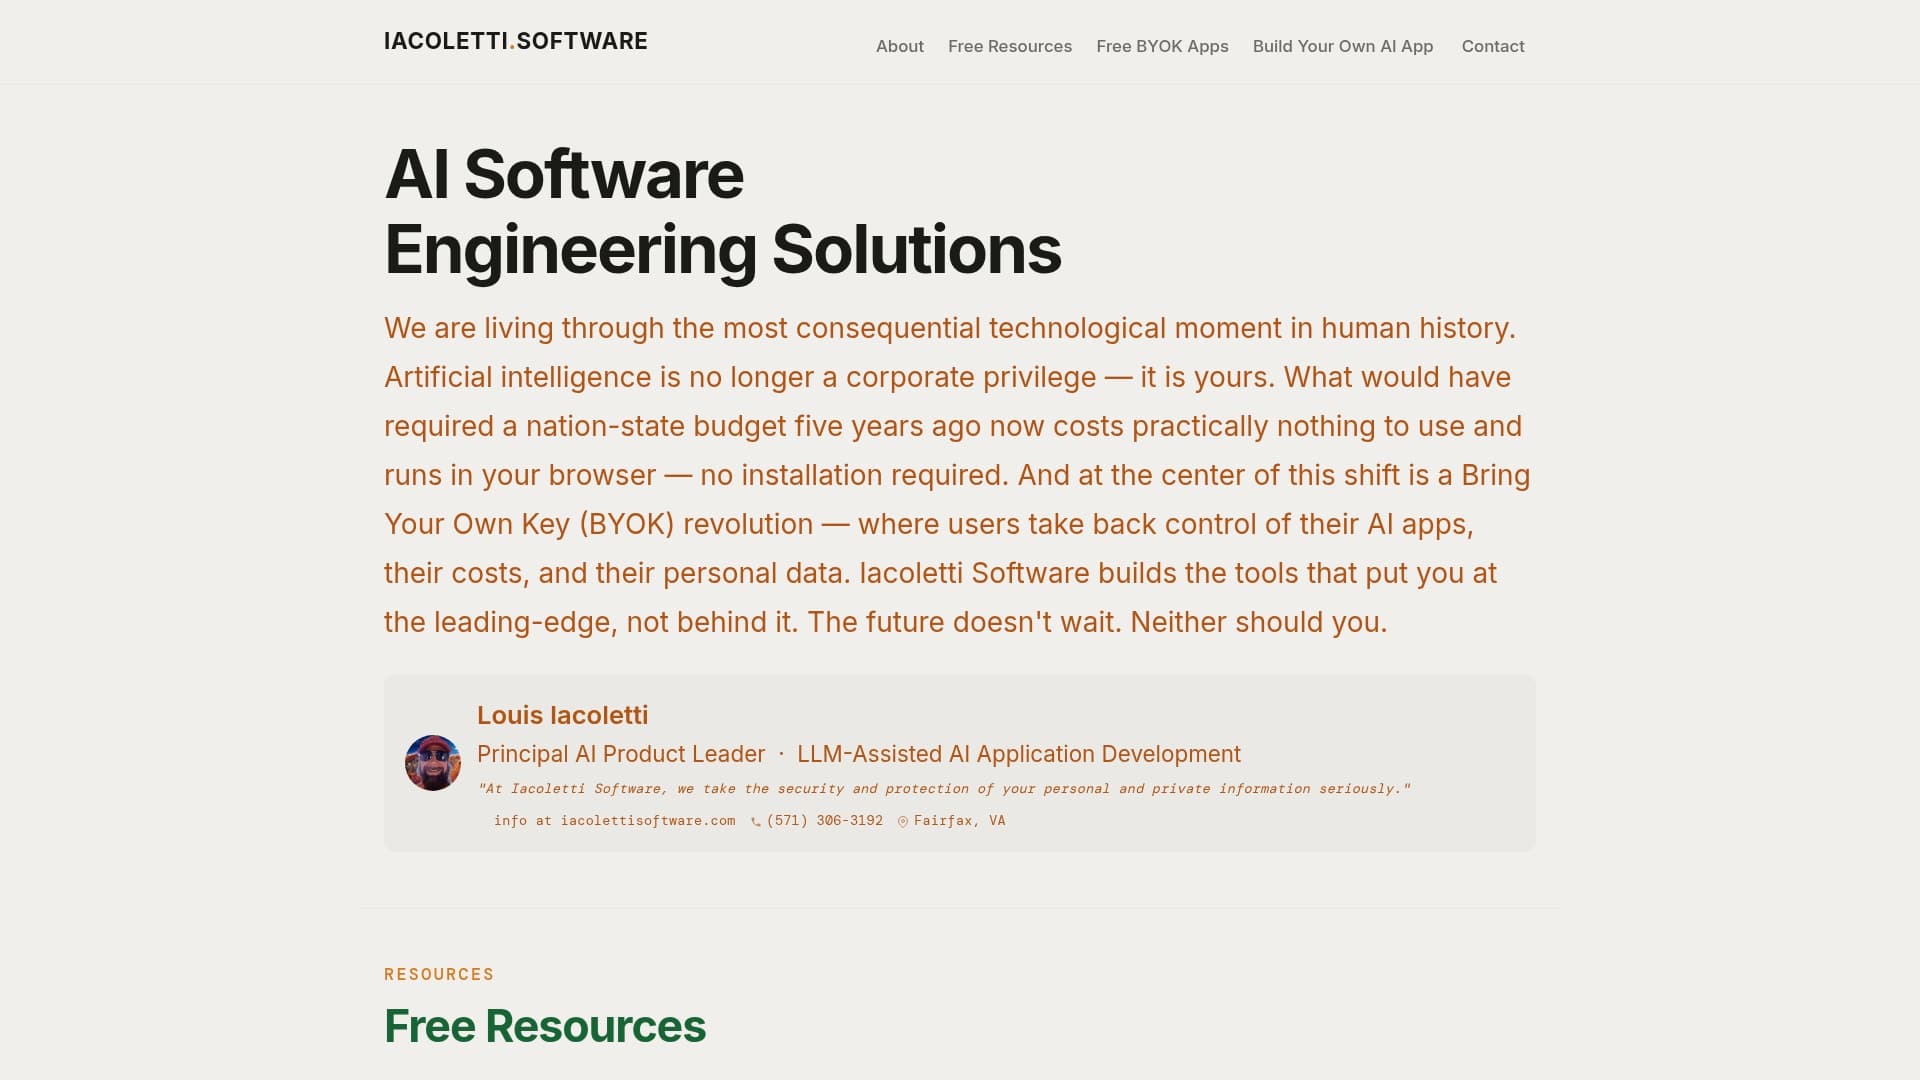Screen dimensions: 1920x1080
Task: Click the phone receiver icon beside the number
Action: click(755, 821)
